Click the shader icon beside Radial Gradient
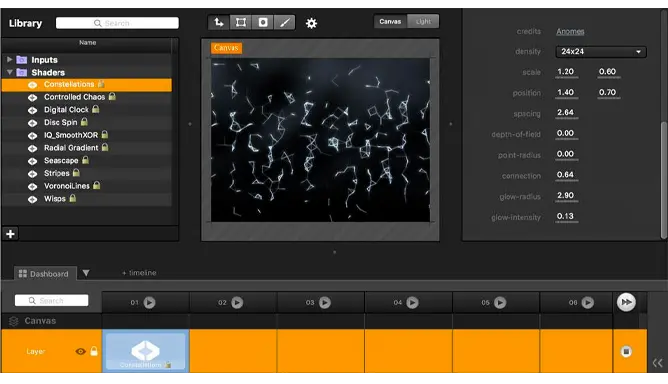Image resolution: width=668 pixels, height=384 pixels. tap(32, 148)
